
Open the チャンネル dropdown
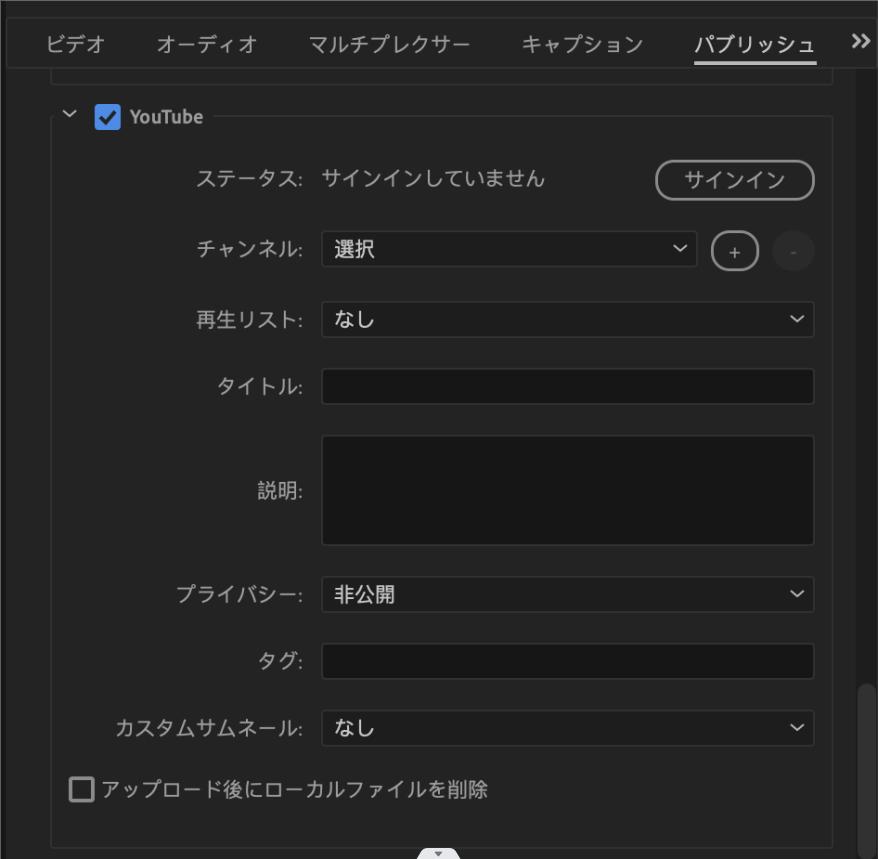508,250
